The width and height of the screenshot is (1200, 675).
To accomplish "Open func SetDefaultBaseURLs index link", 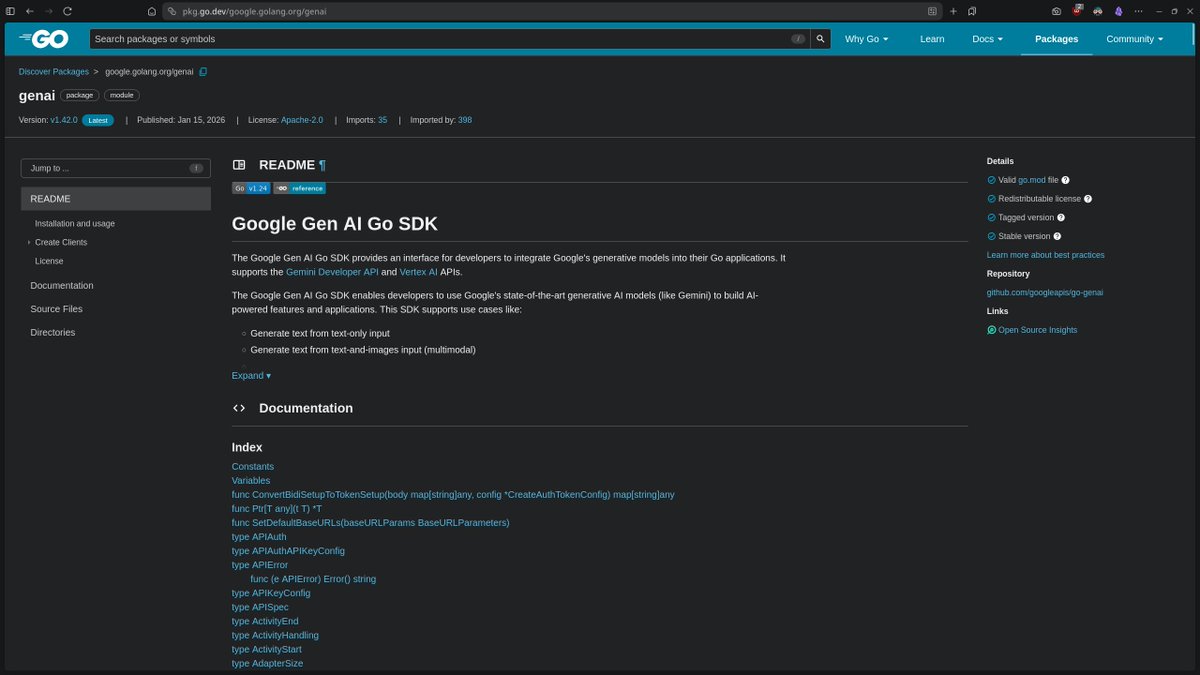I will point(371,523).
